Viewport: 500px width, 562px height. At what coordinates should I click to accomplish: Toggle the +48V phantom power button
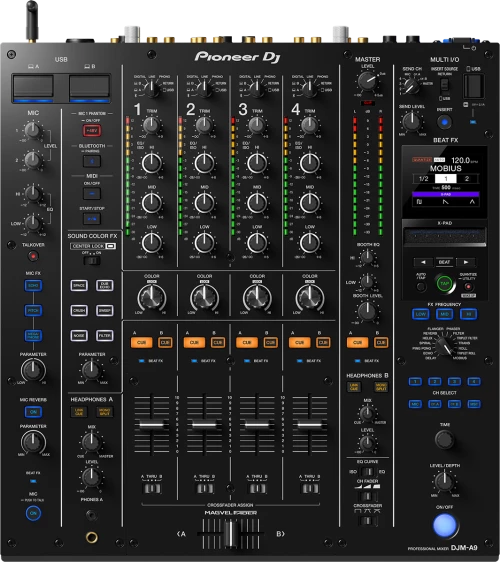(92, 131)
